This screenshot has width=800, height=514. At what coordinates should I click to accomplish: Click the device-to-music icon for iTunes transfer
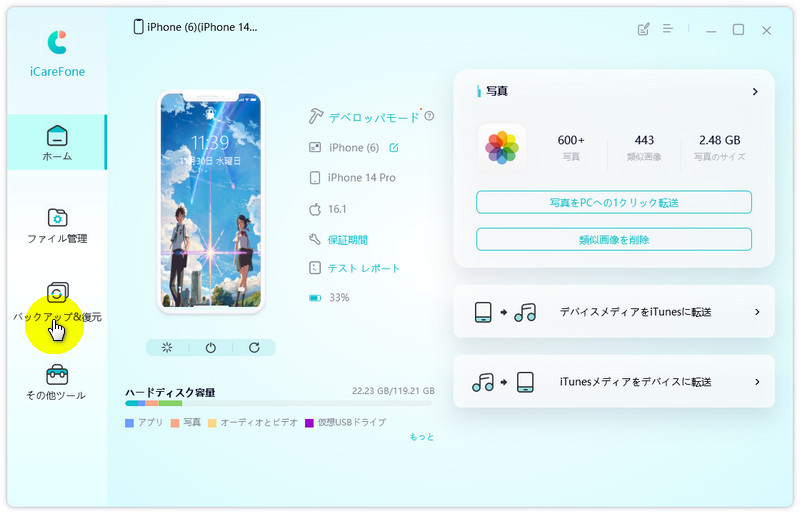pyautogui.click(x=505, y=312)
